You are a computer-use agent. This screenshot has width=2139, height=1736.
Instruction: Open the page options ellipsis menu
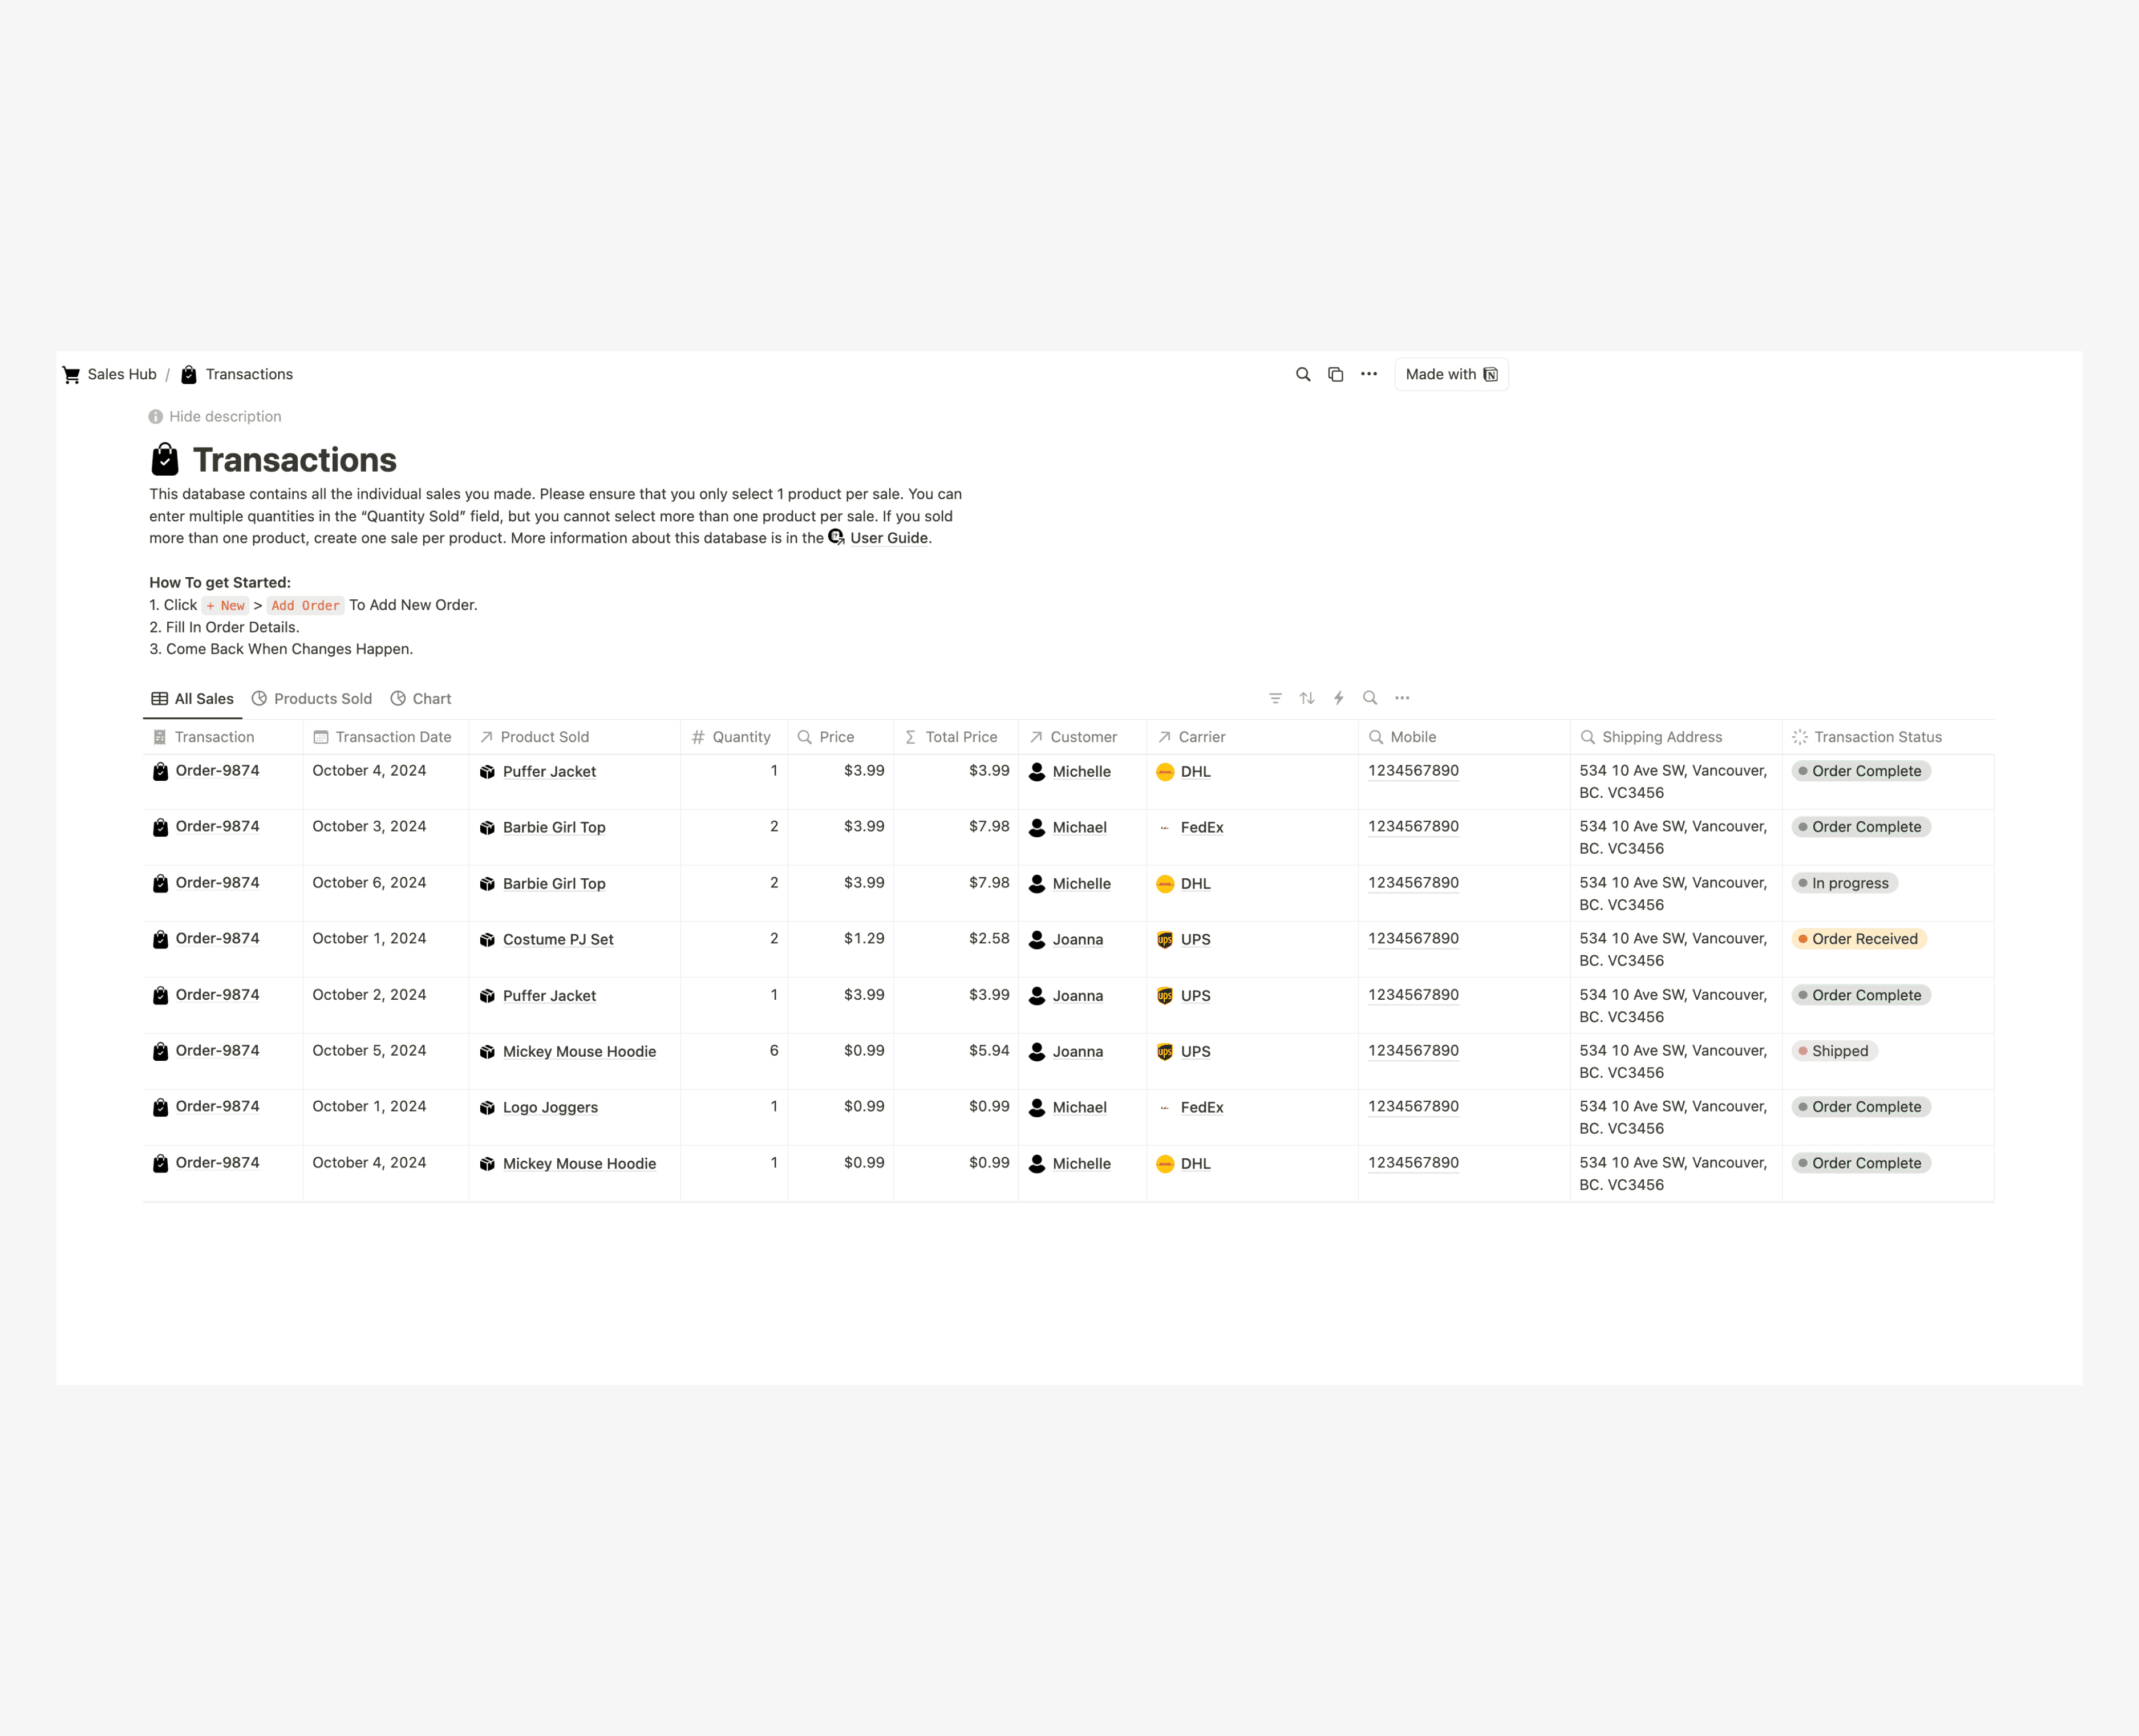coord(1368,374)
